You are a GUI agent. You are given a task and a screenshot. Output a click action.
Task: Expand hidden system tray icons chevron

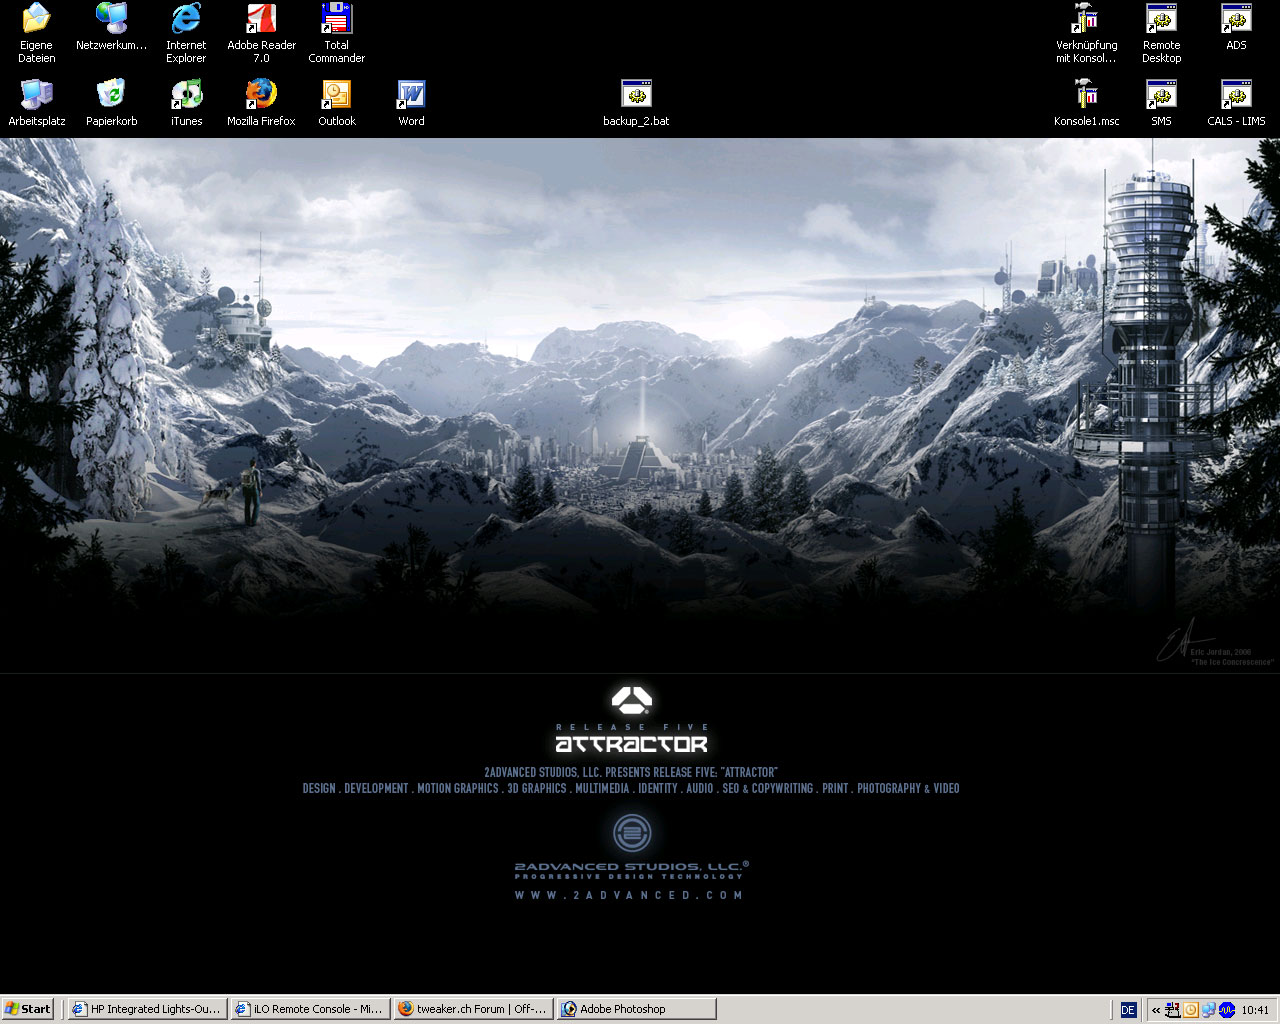1155,1010
